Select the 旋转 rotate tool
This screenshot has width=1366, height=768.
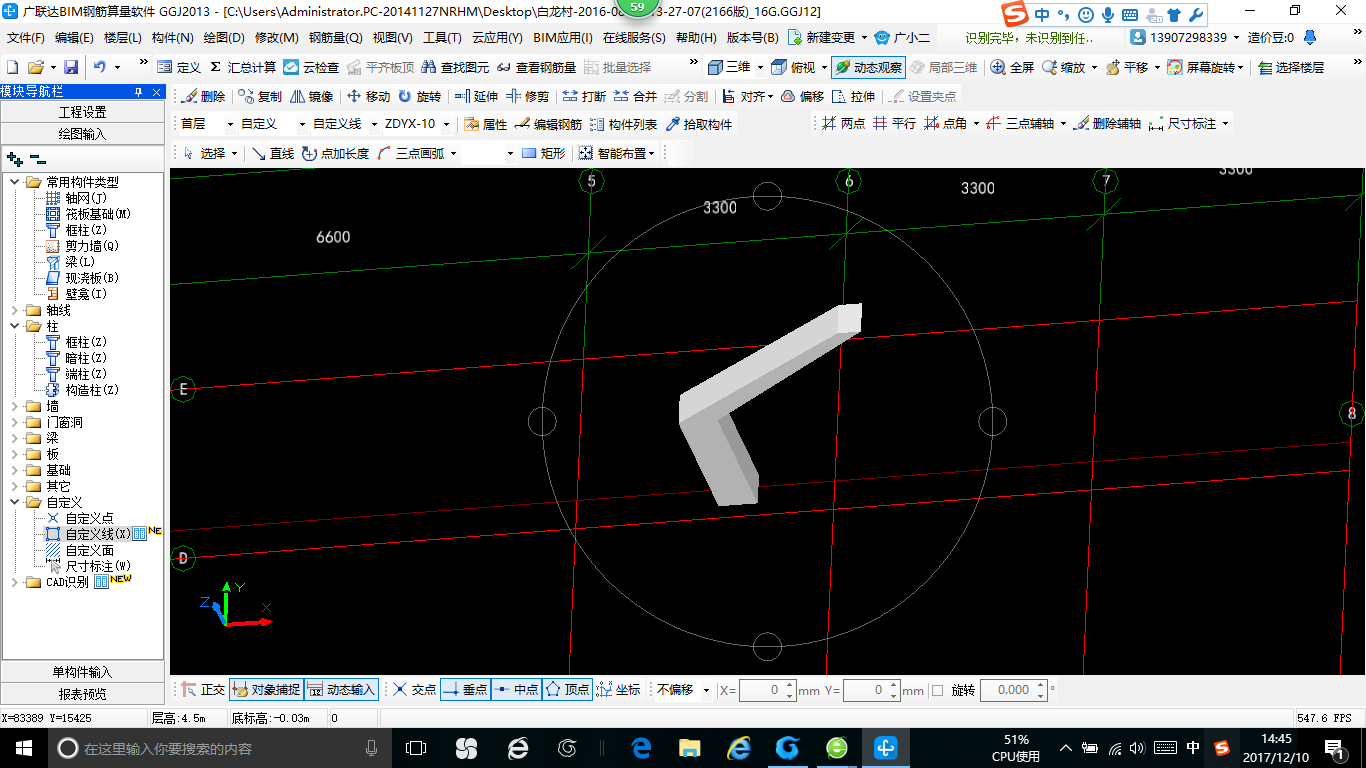(x=419, y=97)
